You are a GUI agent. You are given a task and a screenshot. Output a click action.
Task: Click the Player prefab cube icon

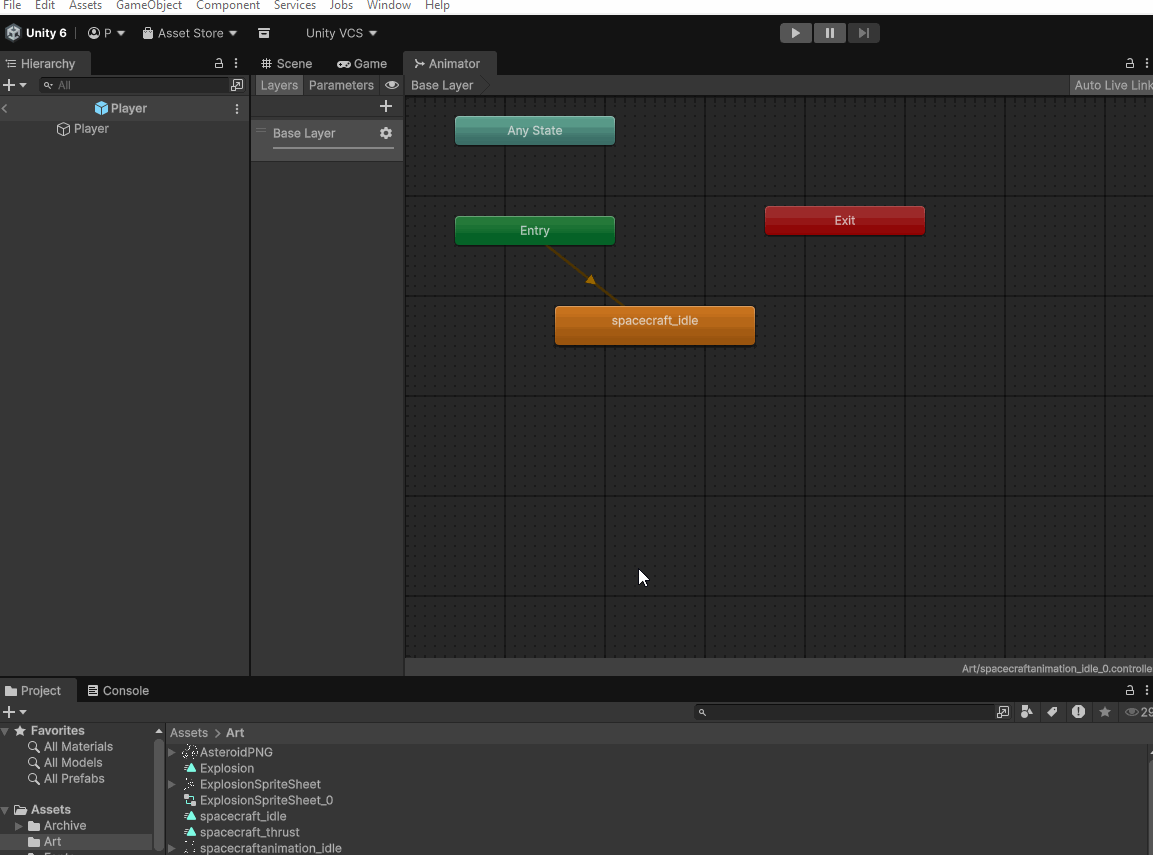(x=101, y=108)
